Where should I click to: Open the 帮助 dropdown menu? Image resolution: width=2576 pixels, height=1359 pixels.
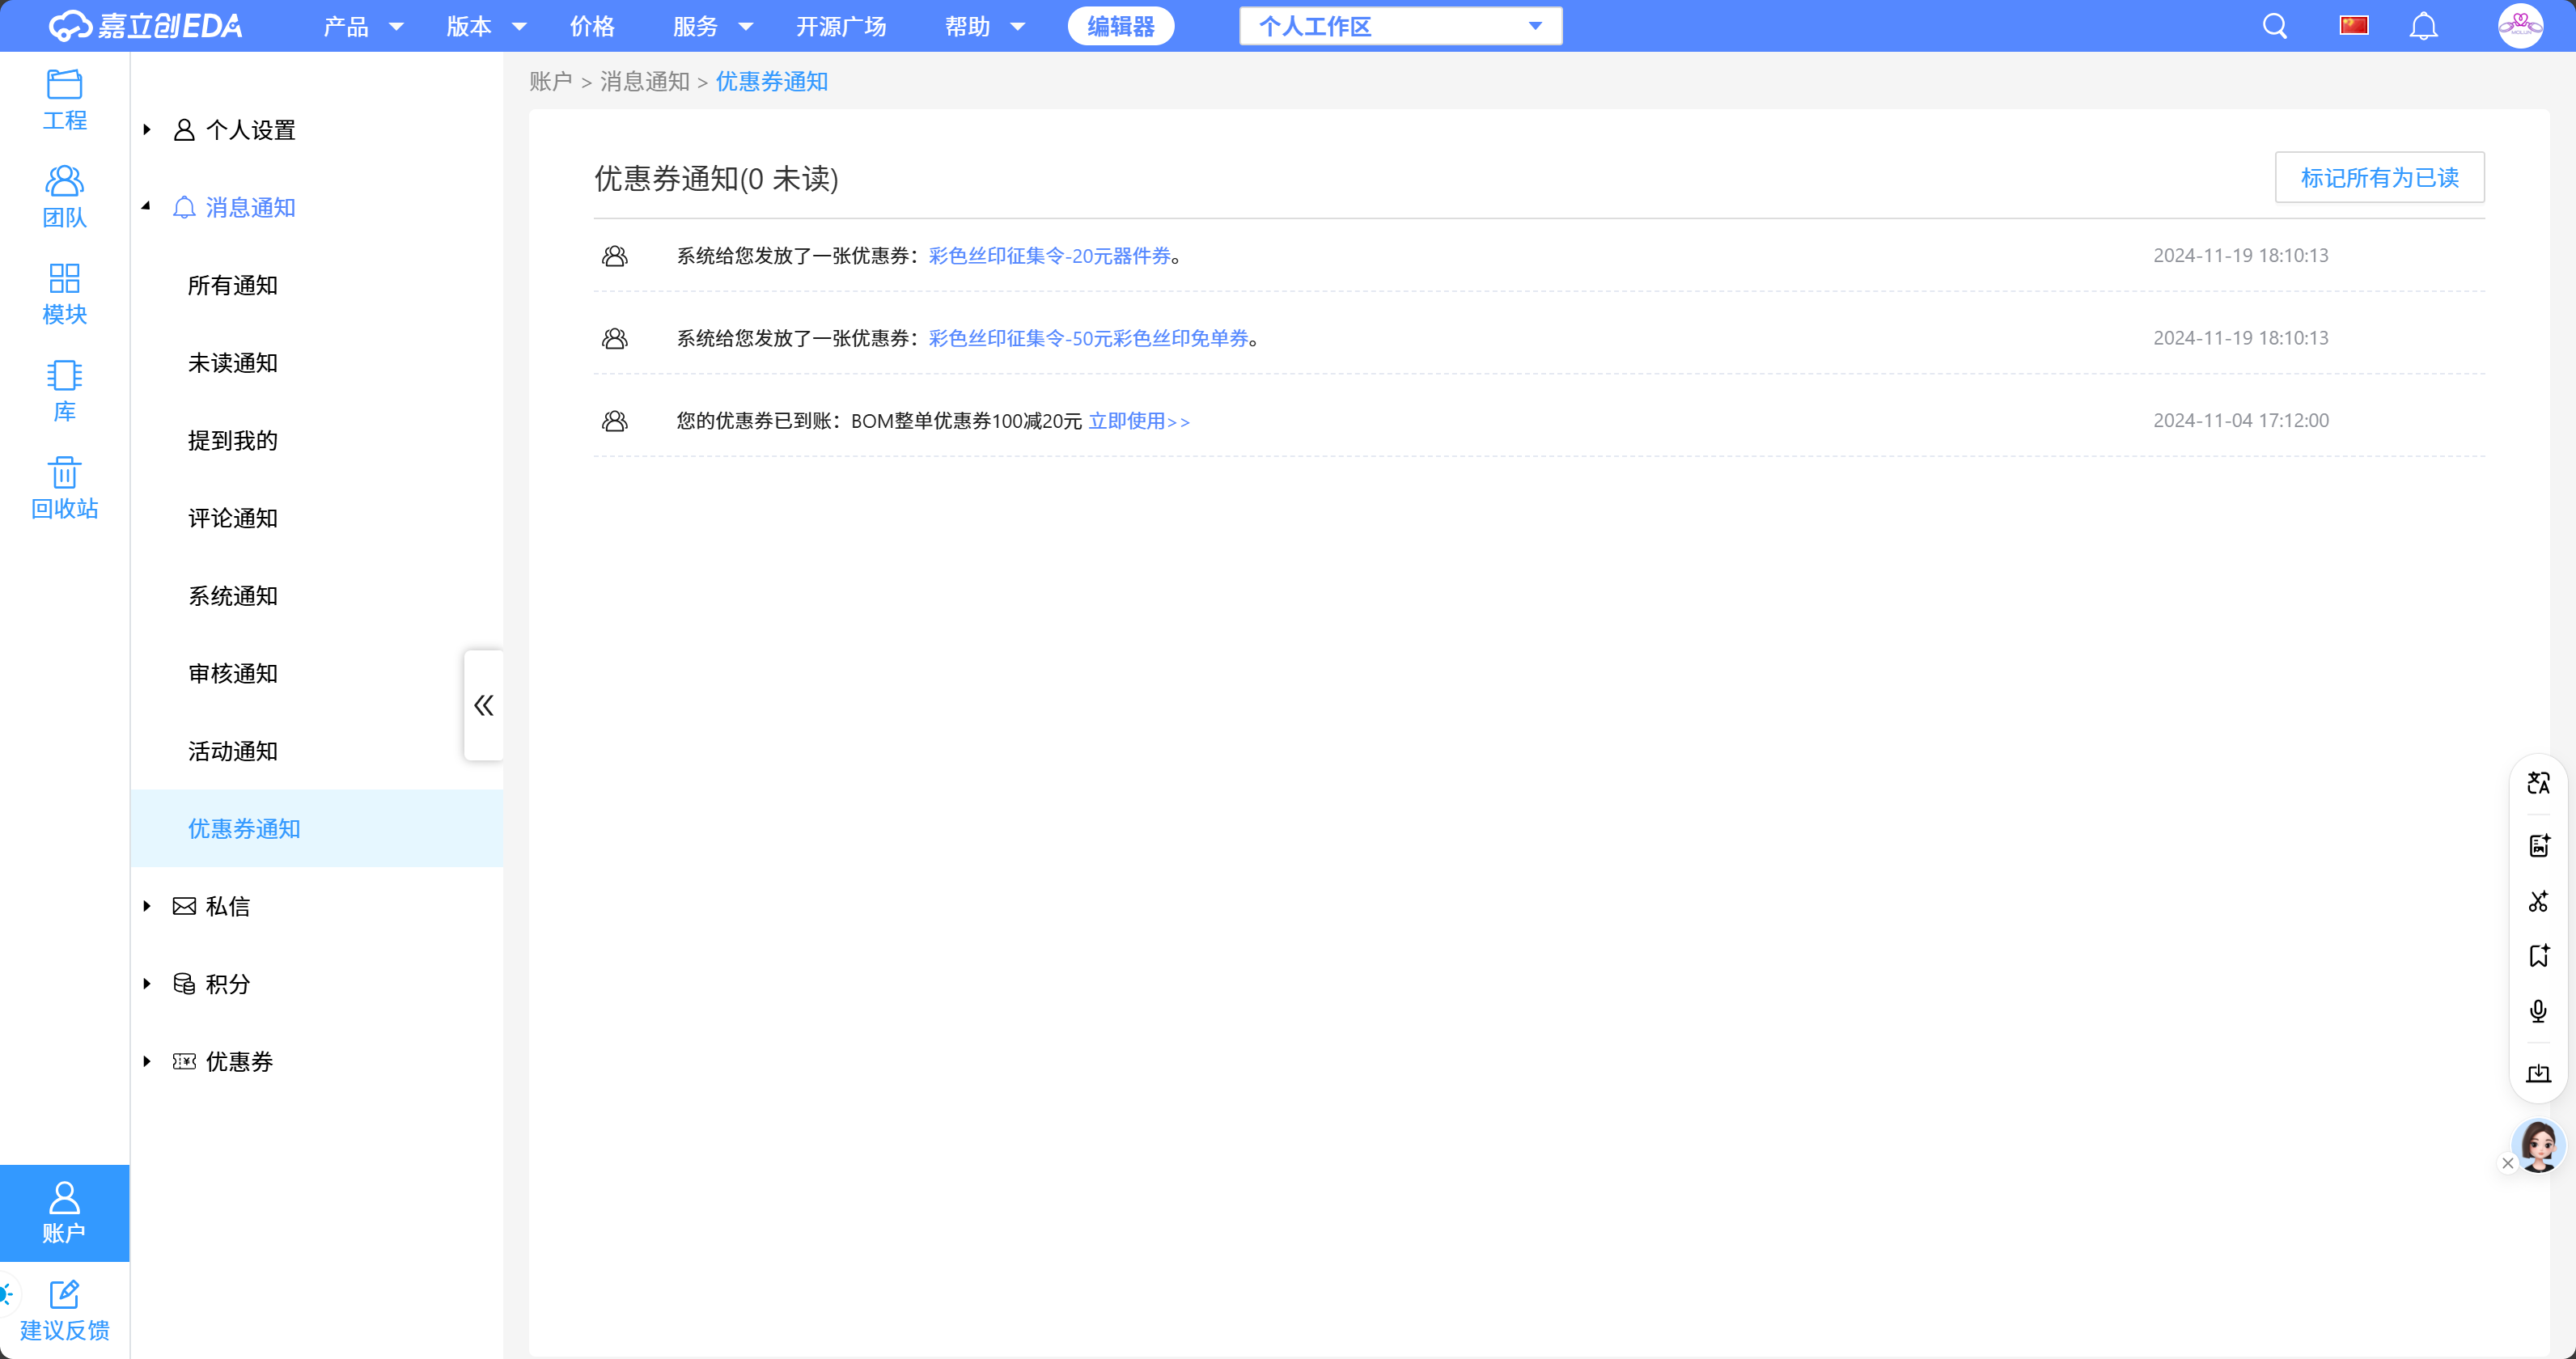click(x=985, y=26)
